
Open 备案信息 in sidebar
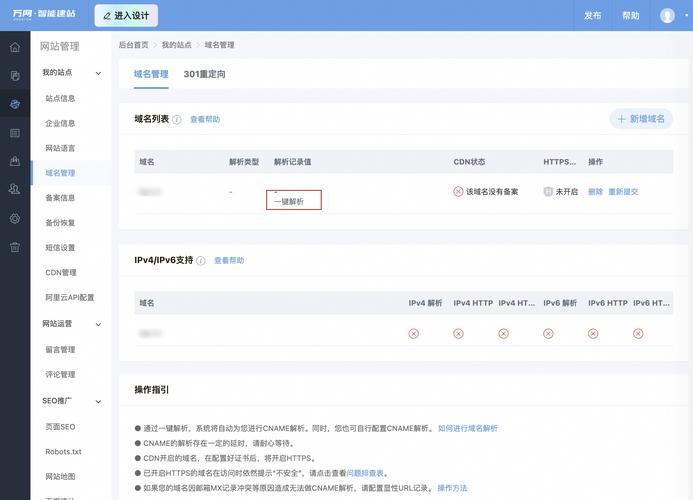coord(60,198)
